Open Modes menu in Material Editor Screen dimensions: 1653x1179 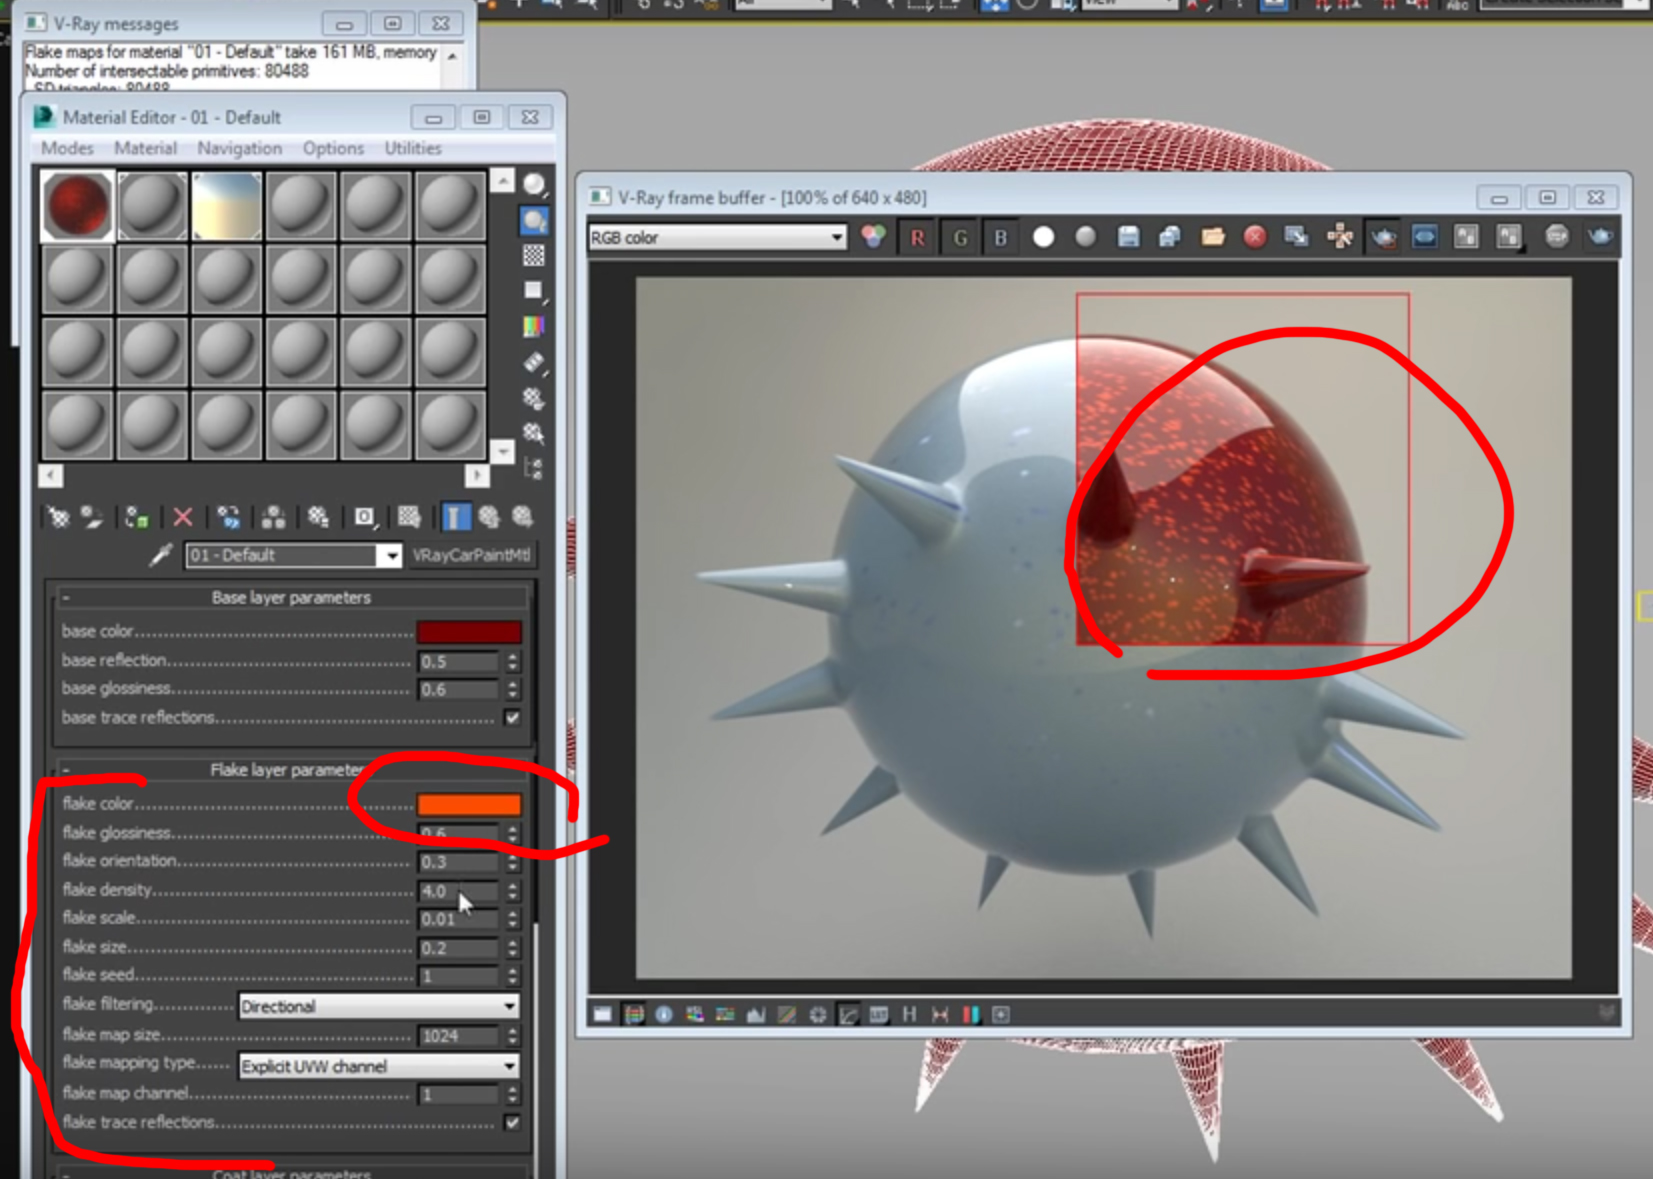coord(67,148)
